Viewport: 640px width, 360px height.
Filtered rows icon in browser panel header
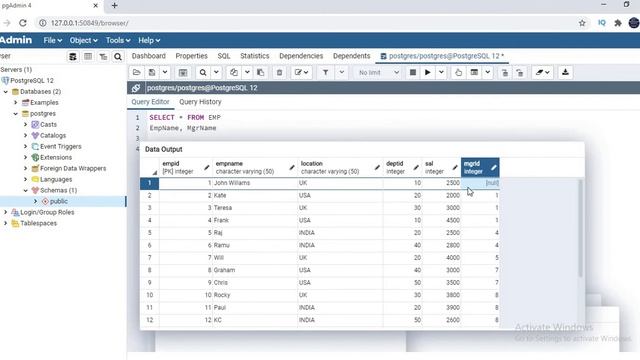click(x=103, y=56)
